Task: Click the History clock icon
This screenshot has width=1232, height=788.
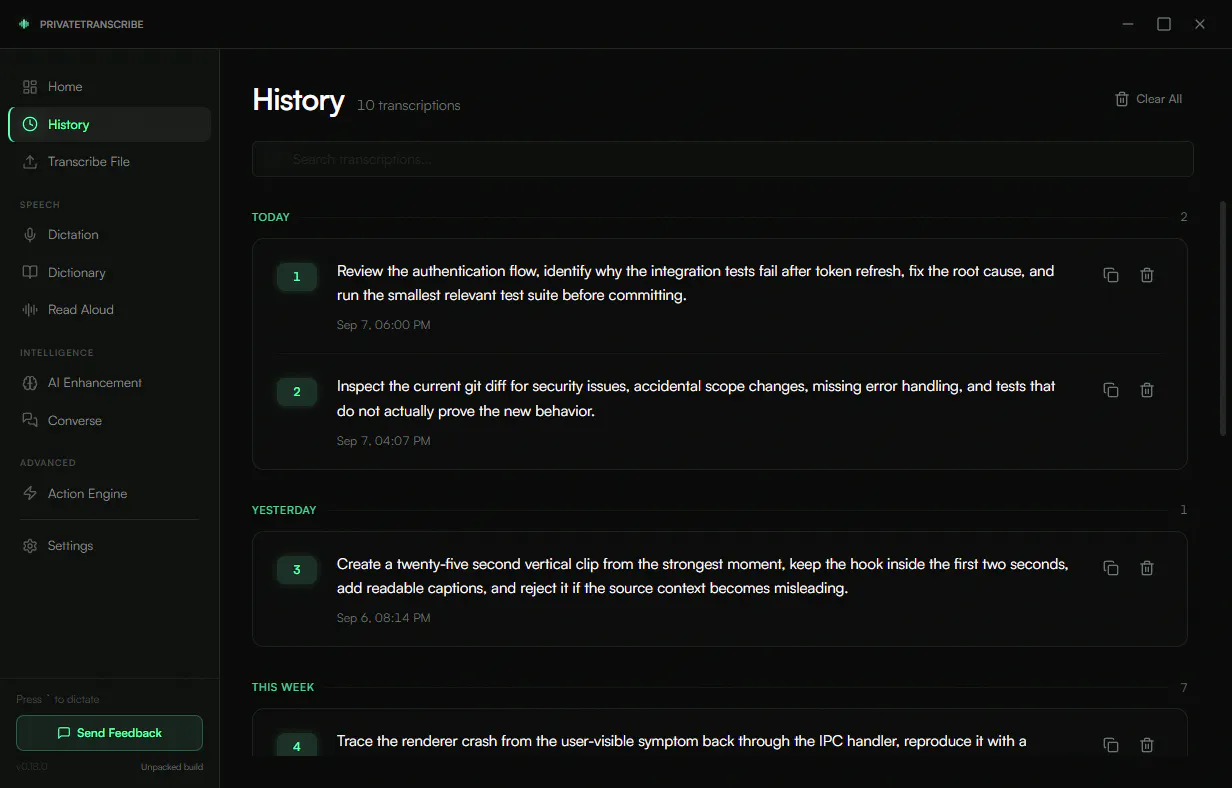Action: (x=30, y=124)
